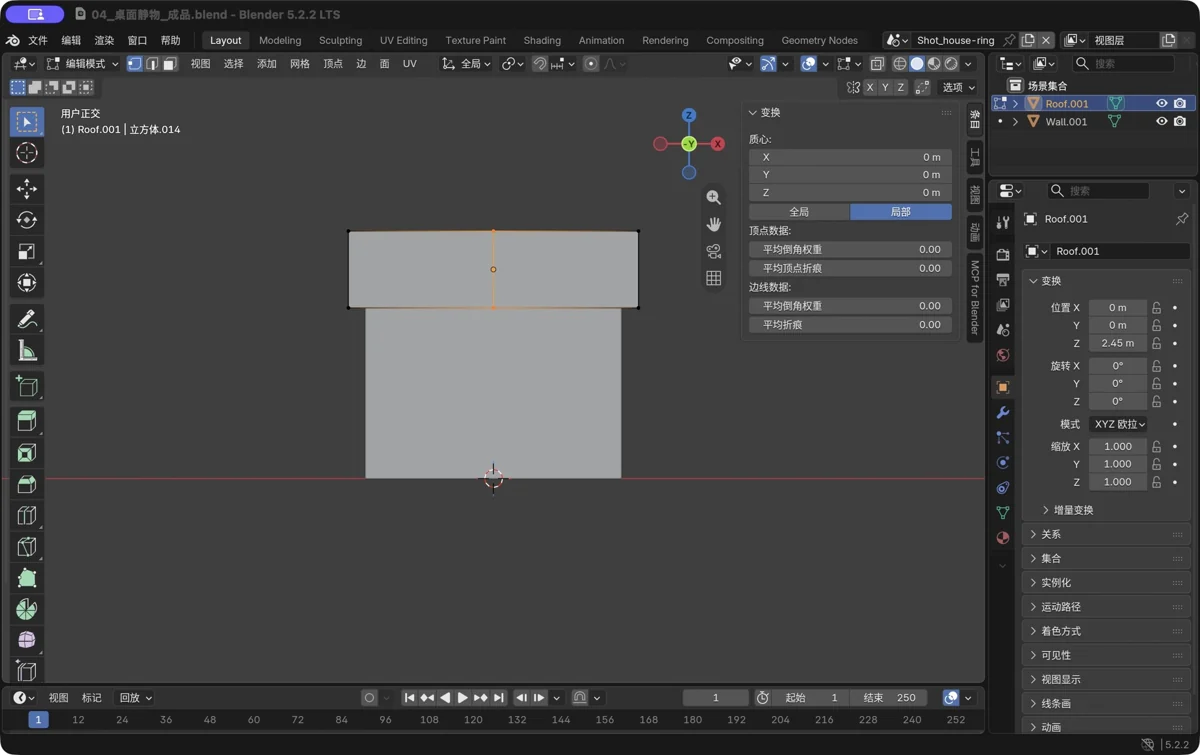1200x755 pixels.
Task: Activate the Scale tool
Action: tap(27, 251)
